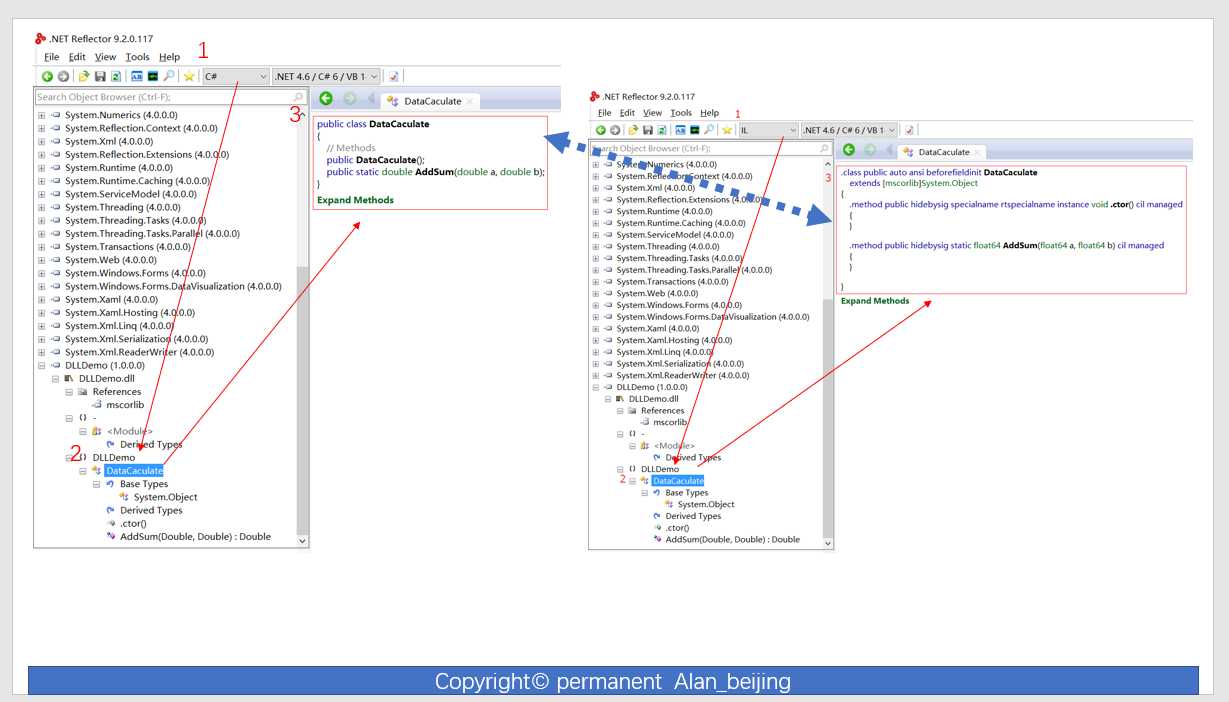
Task: Click AddSum method name in C# code
Action: coord(434,172)
